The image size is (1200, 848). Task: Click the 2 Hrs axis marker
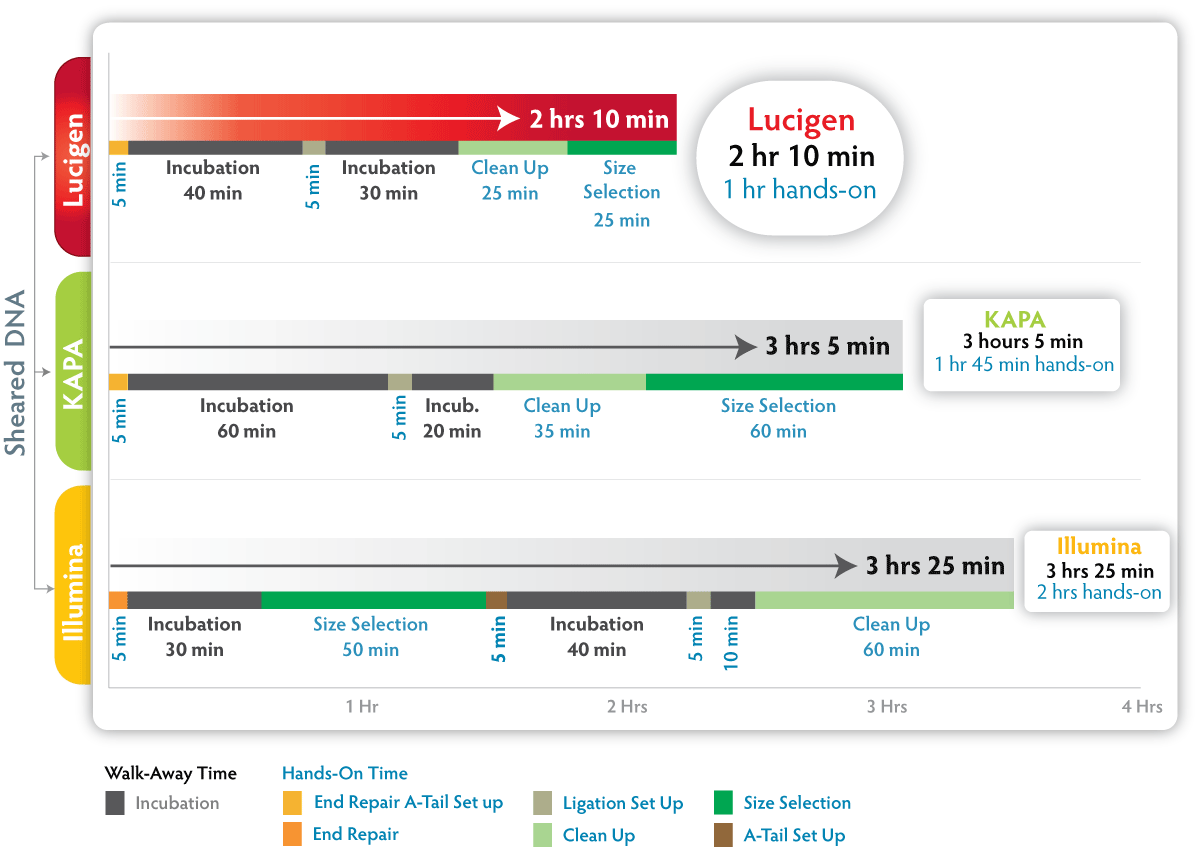coord(627,706)
